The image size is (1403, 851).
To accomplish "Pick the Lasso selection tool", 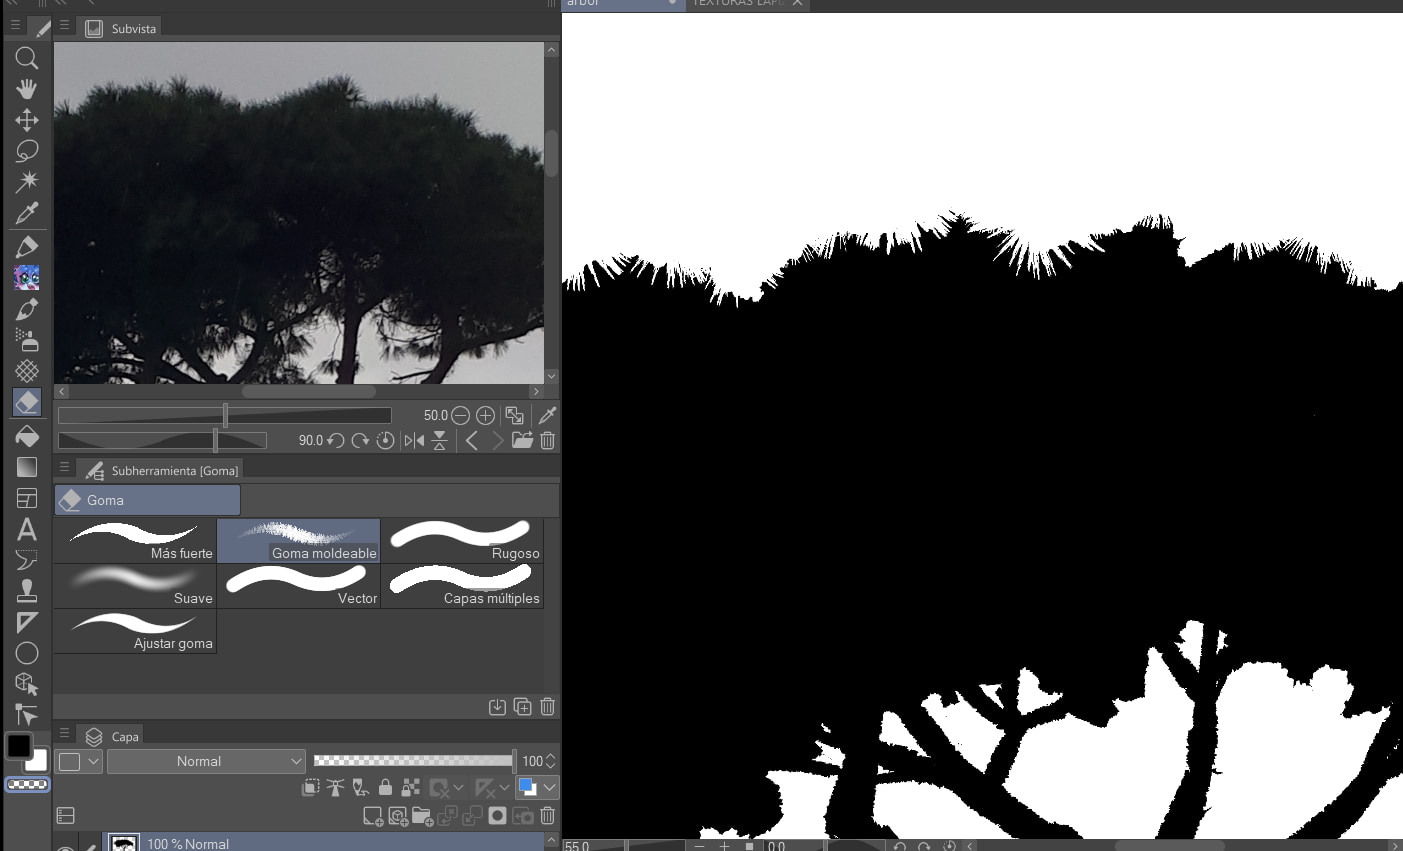I will [27, 151].
